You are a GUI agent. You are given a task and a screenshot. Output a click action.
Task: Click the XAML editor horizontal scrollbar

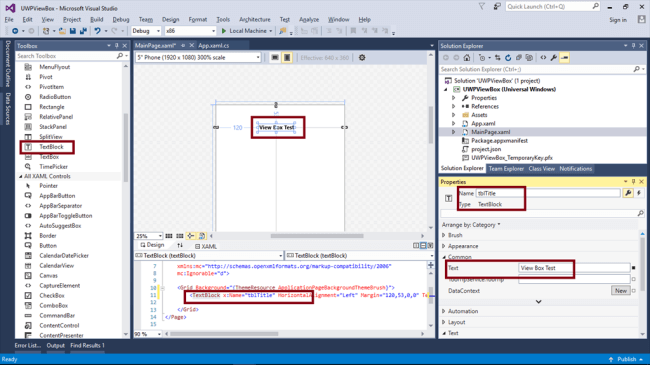[224, 333]
